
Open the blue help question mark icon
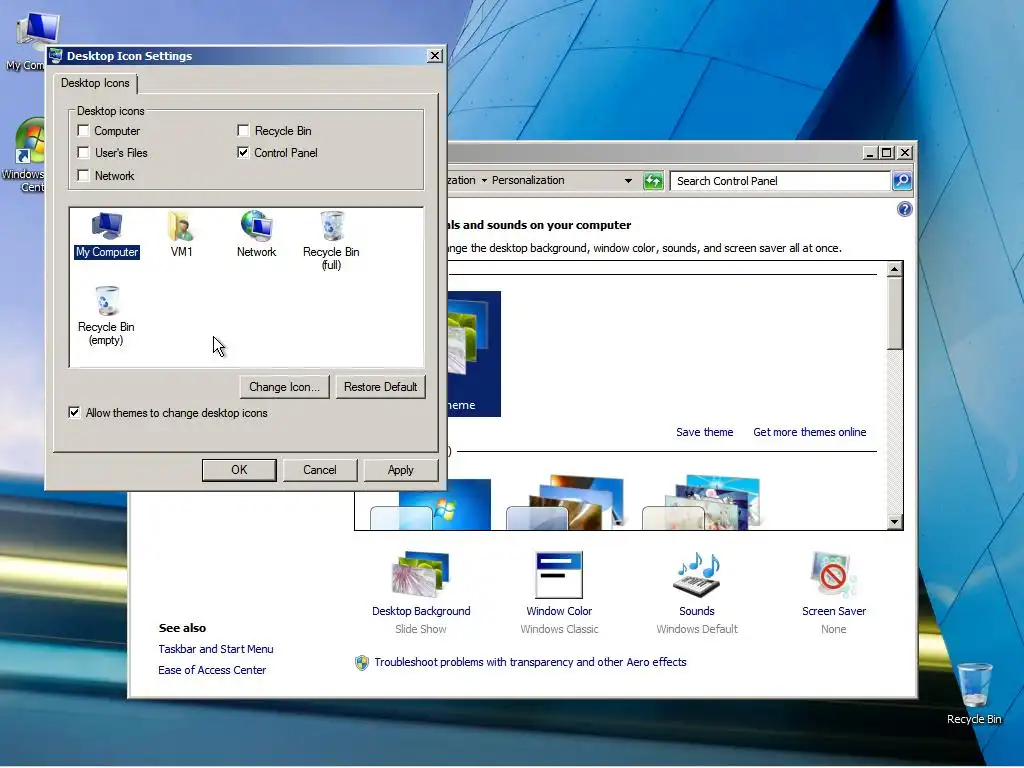click(x=904, y=209)
